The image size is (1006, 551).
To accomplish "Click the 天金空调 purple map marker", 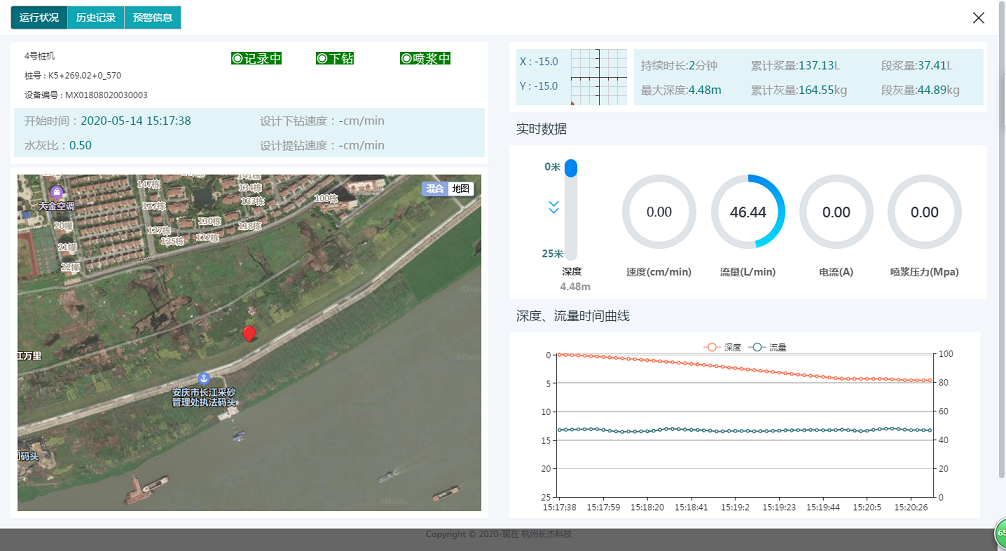I will (56, 192).
